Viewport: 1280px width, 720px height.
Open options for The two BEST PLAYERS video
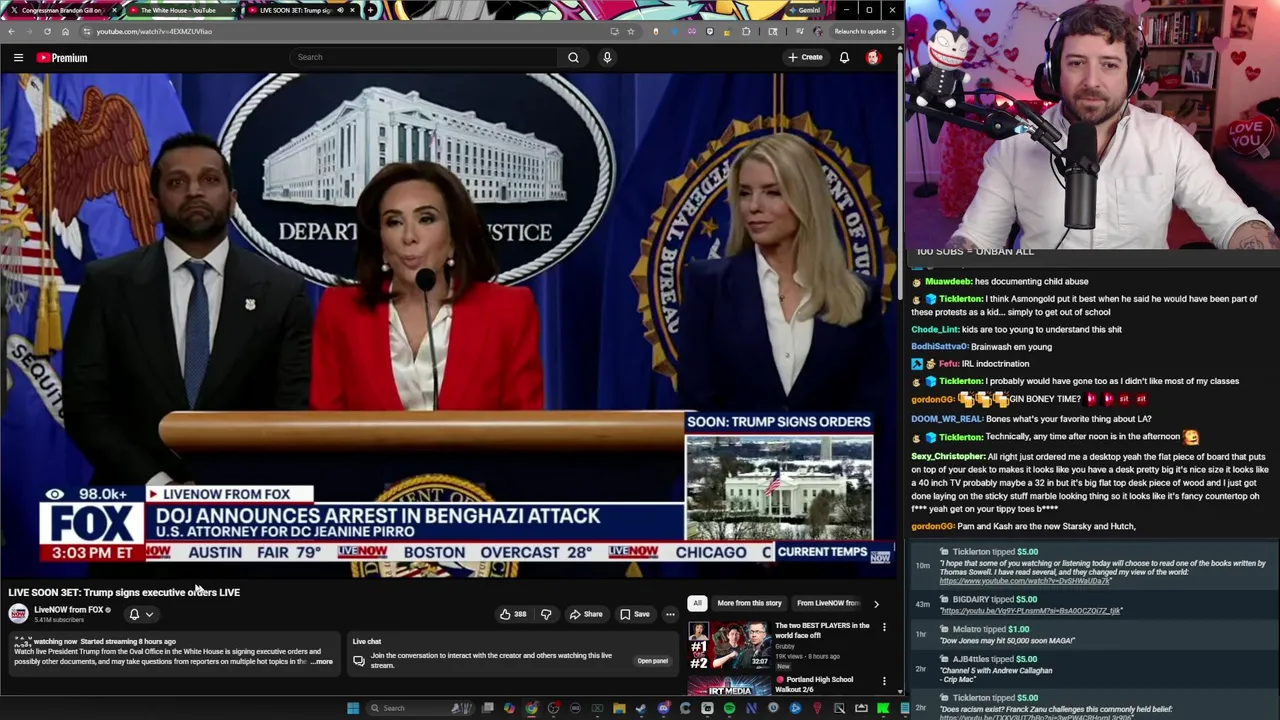(884, 627)
